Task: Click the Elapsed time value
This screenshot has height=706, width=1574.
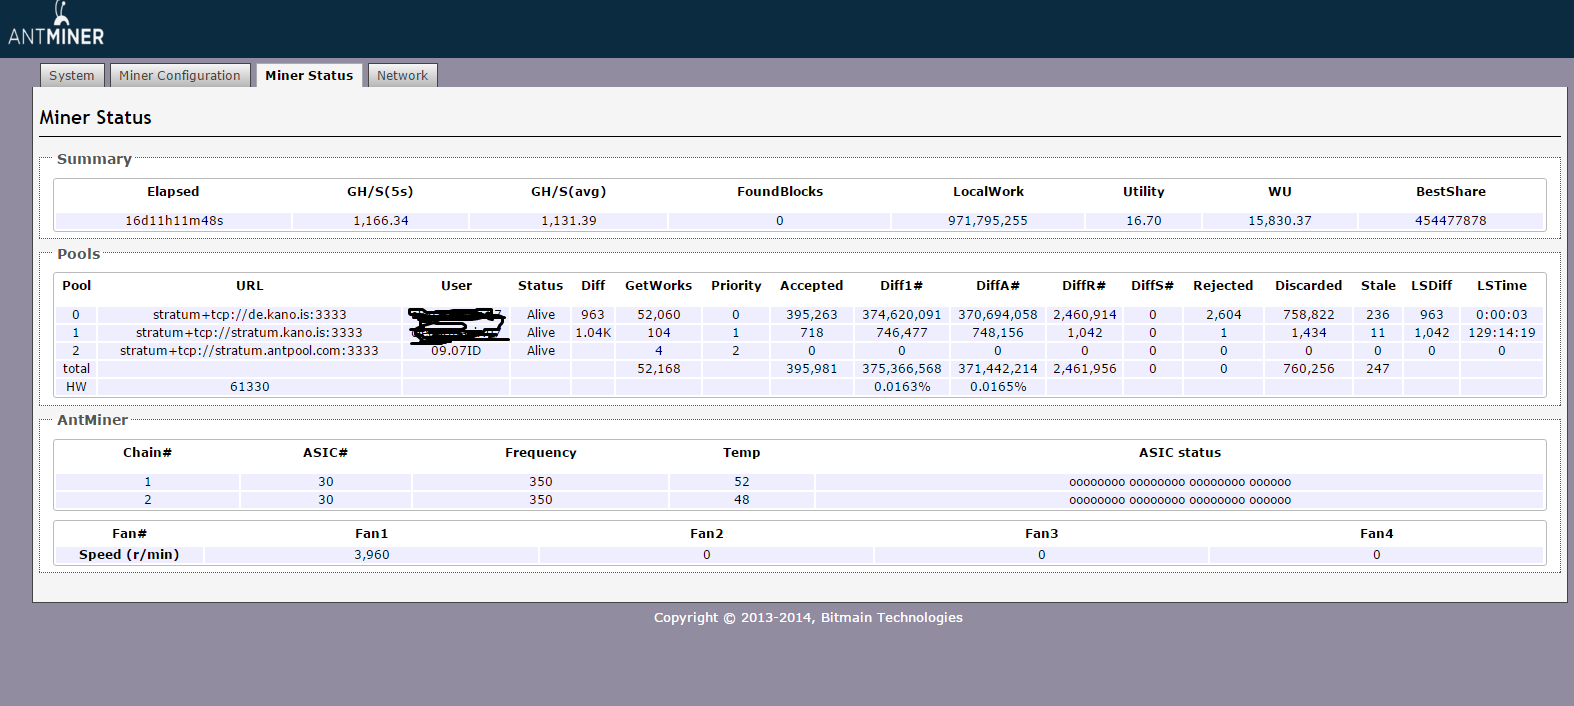Action: click(x=174, y=221)
